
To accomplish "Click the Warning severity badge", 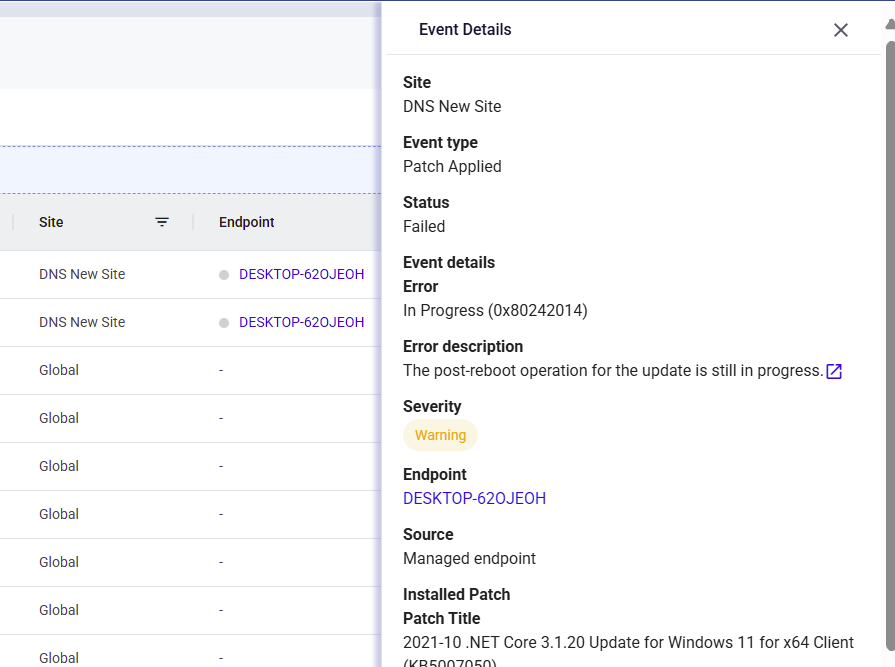I will (x=440, y=435).
